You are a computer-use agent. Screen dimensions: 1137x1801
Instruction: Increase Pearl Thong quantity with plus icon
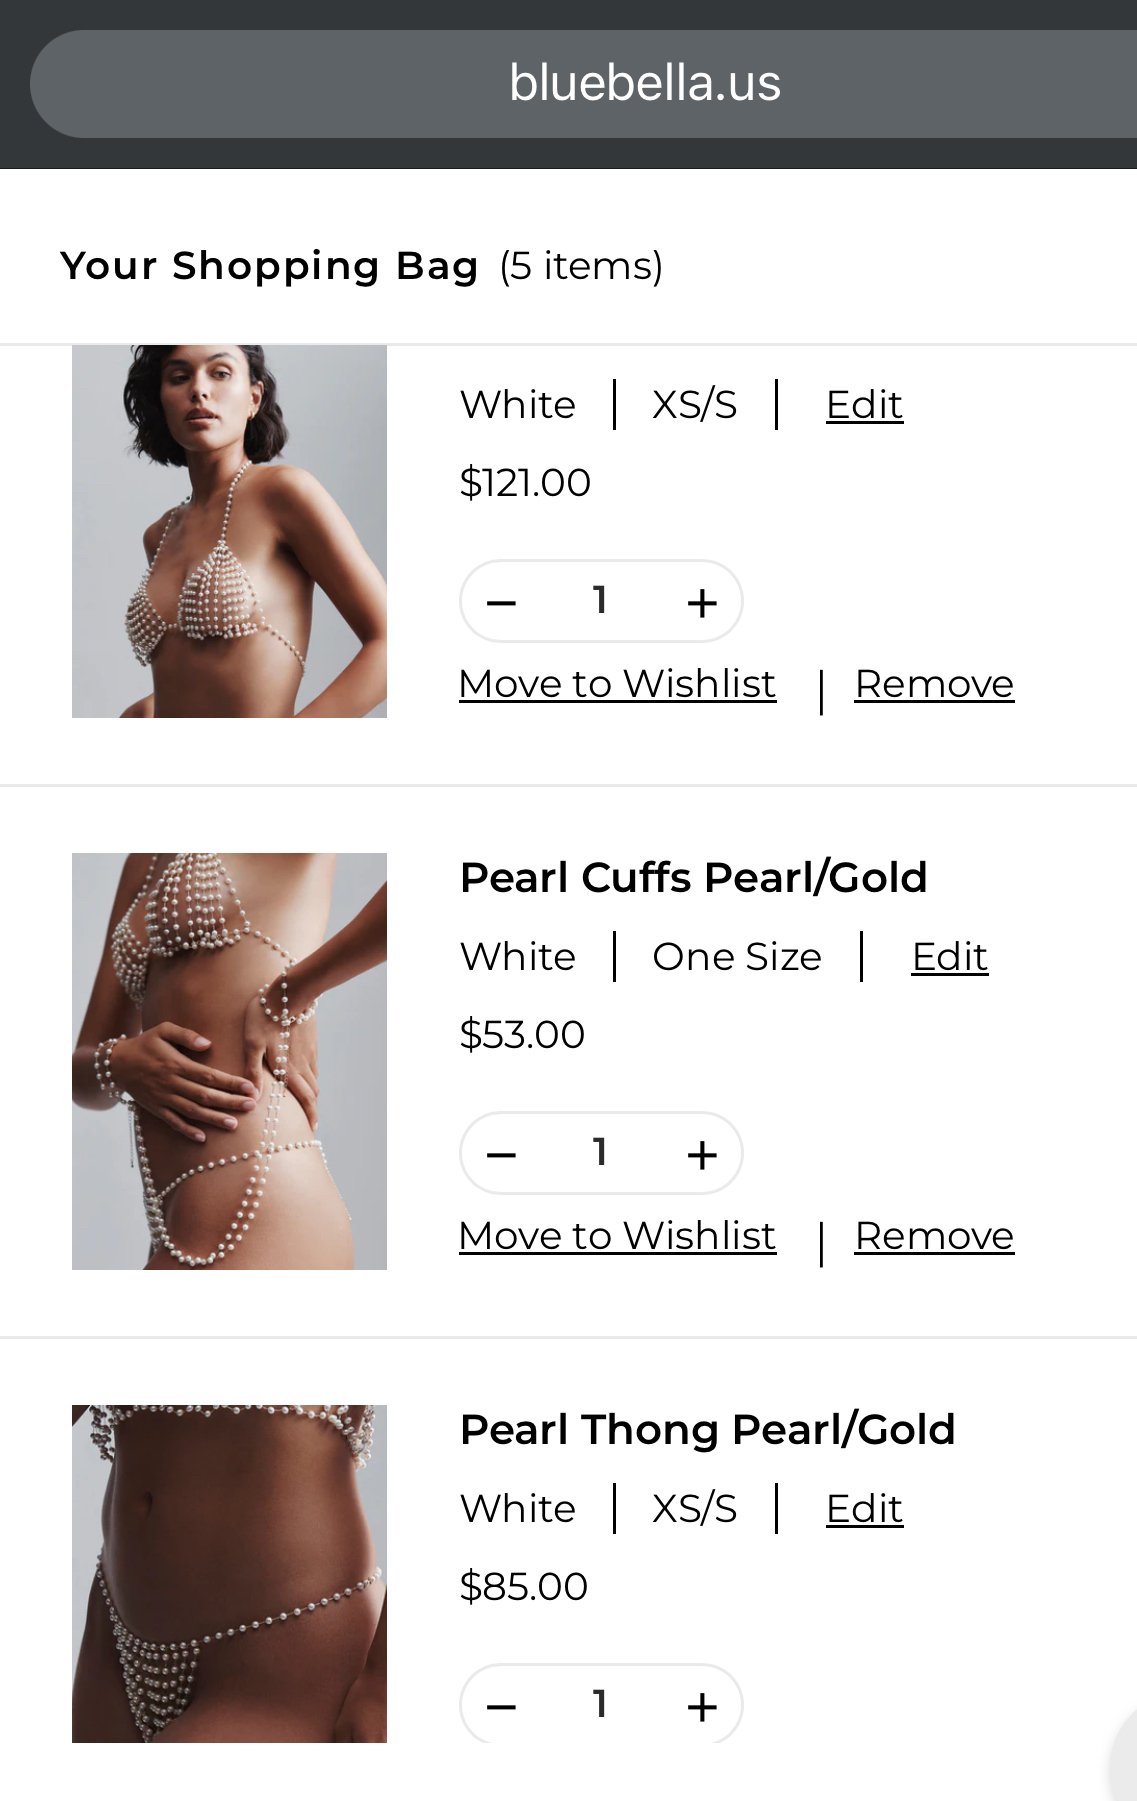pos(702,1706)
